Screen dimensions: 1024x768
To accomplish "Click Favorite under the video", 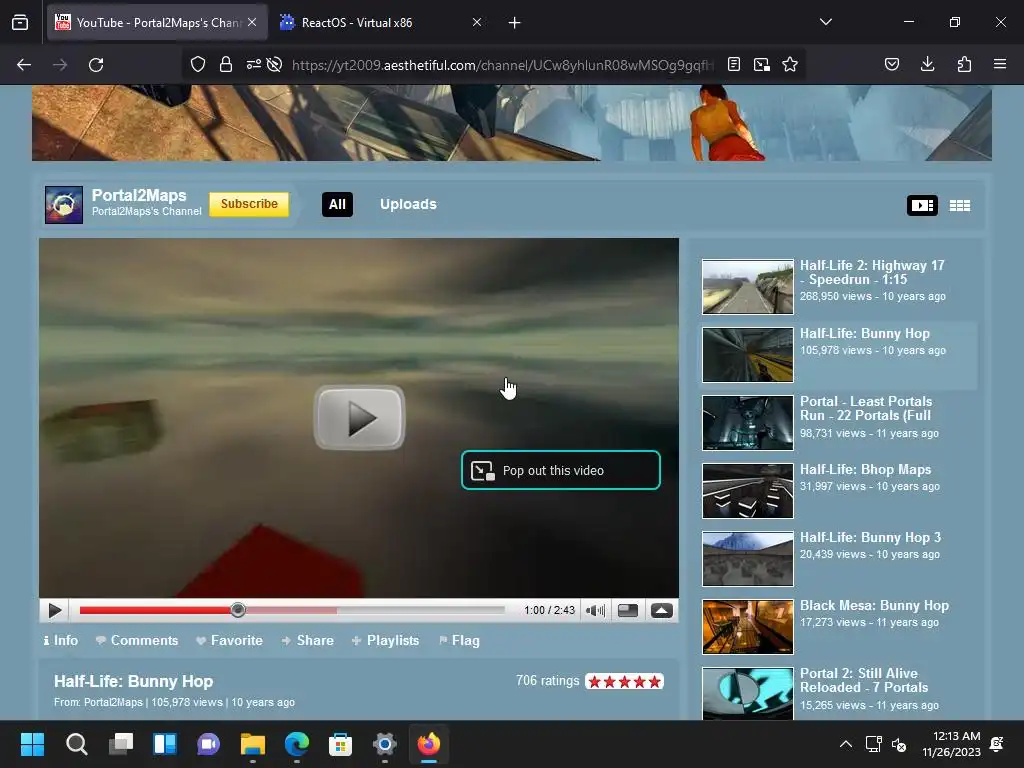I will pyautogui.click(x=229, y=641).
